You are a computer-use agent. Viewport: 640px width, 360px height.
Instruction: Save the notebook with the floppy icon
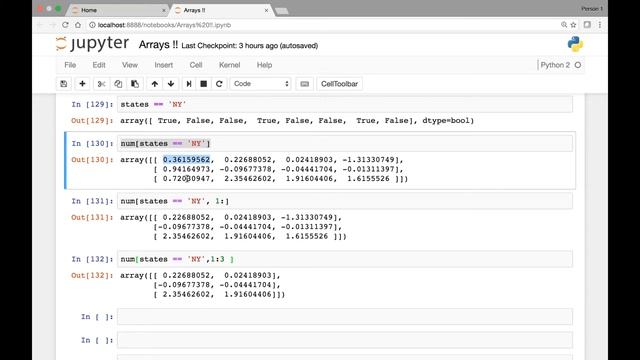click(64, 84)
